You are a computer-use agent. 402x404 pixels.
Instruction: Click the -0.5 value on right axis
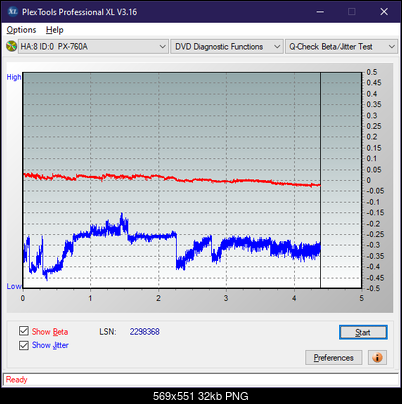click(x=373, y=288)
